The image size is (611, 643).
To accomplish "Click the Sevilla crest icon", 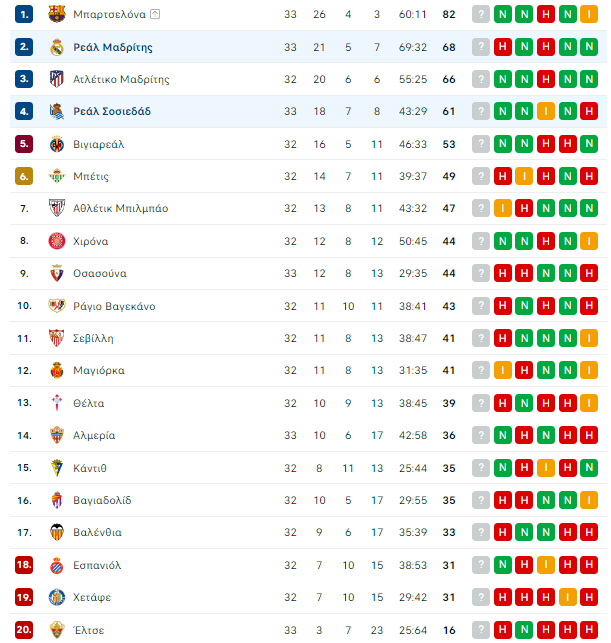I will [57, 338].
